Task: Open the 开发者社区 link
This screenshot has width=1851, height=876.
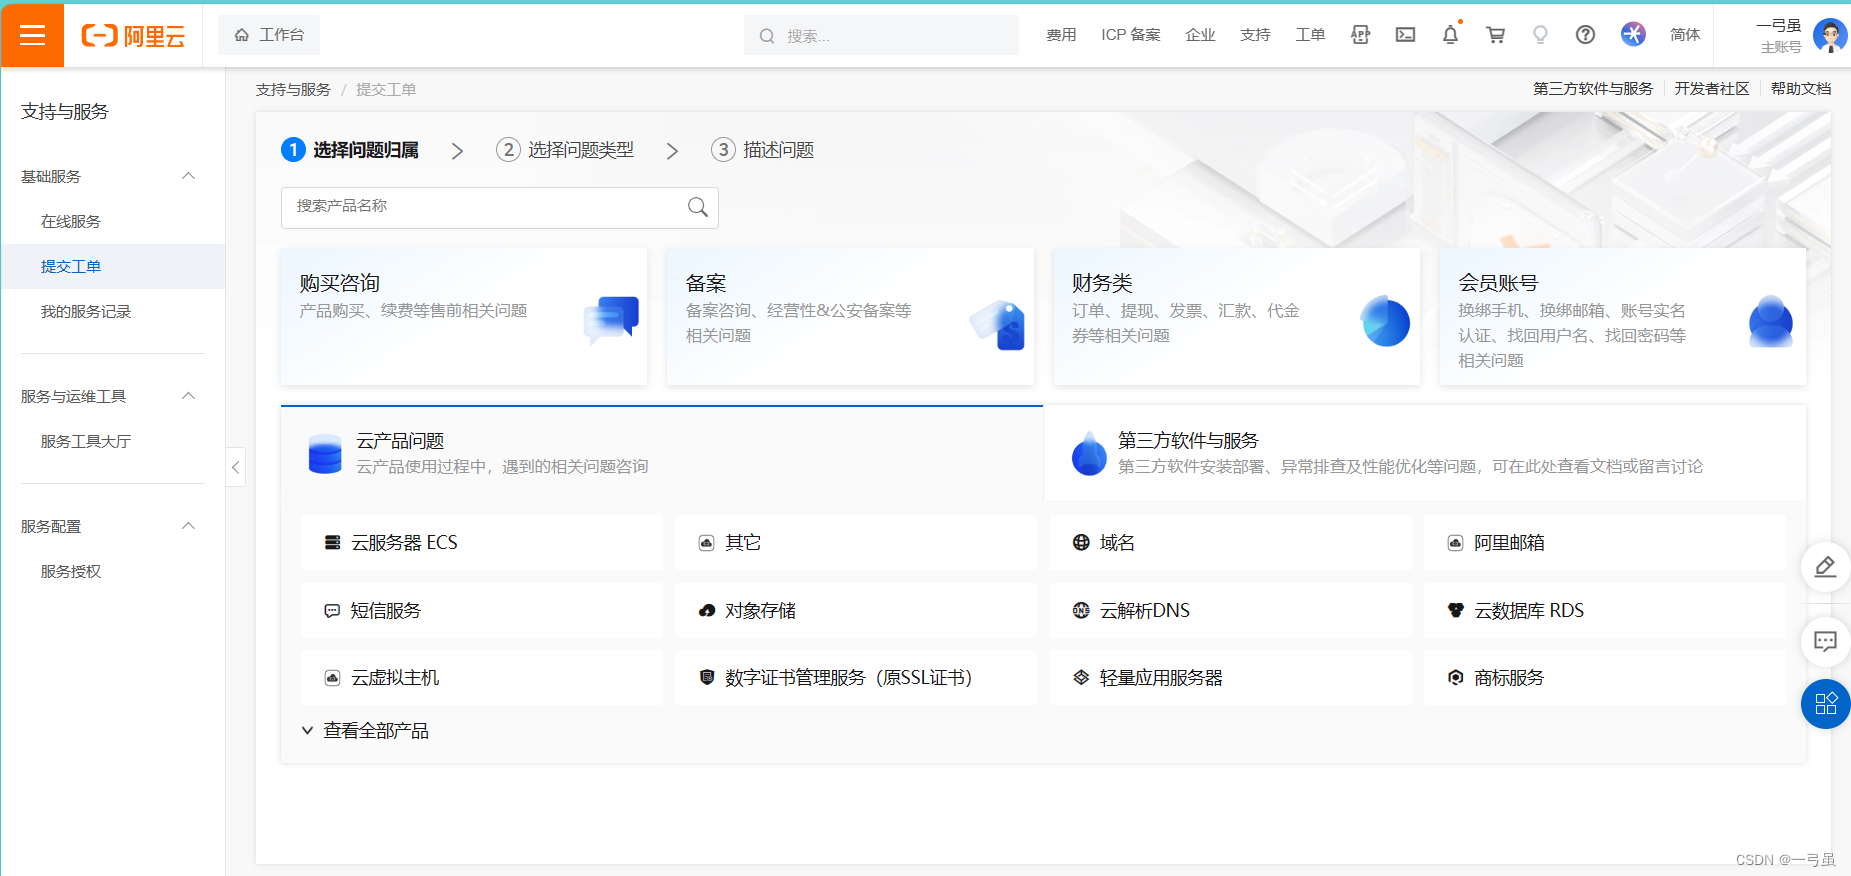Action: (1712, 89)
